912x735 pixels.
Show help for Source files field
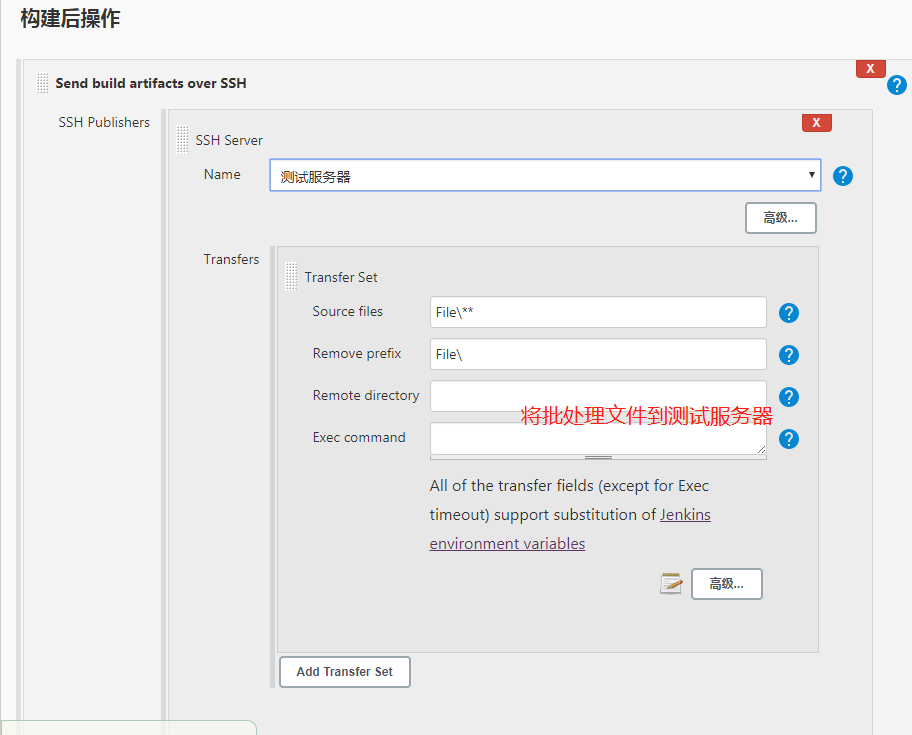coord(789,313)
